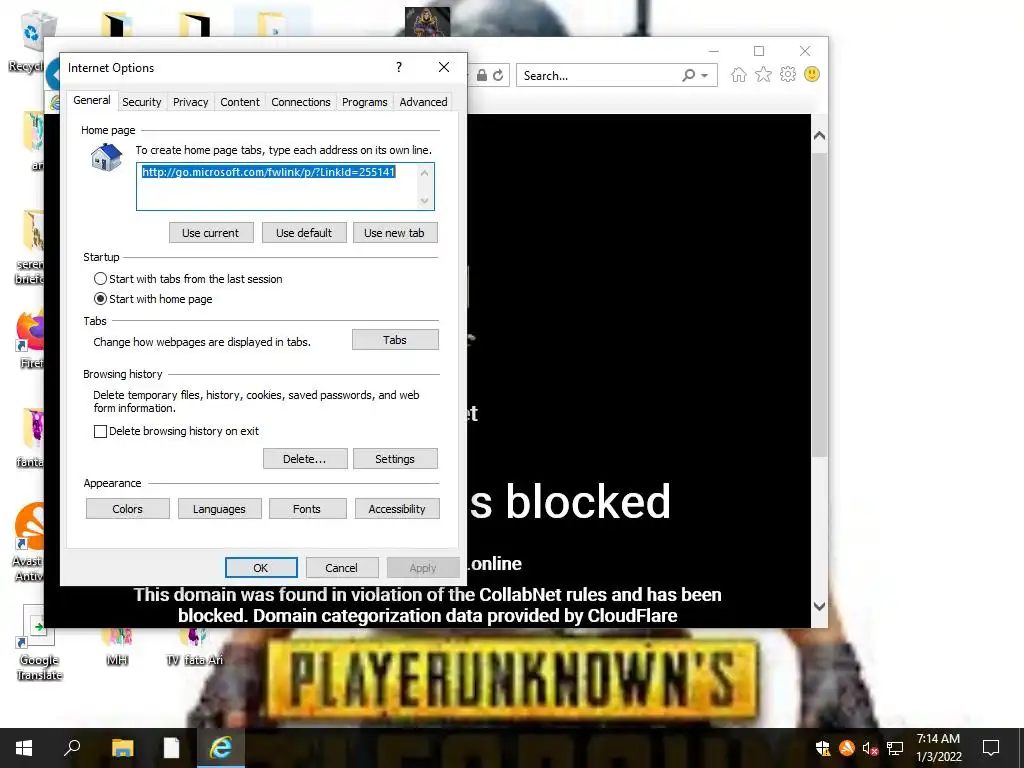Switch to the Security tab
Image resolution: width=1024 pixels, height=768 pixels.
click(x=142, y=102)
